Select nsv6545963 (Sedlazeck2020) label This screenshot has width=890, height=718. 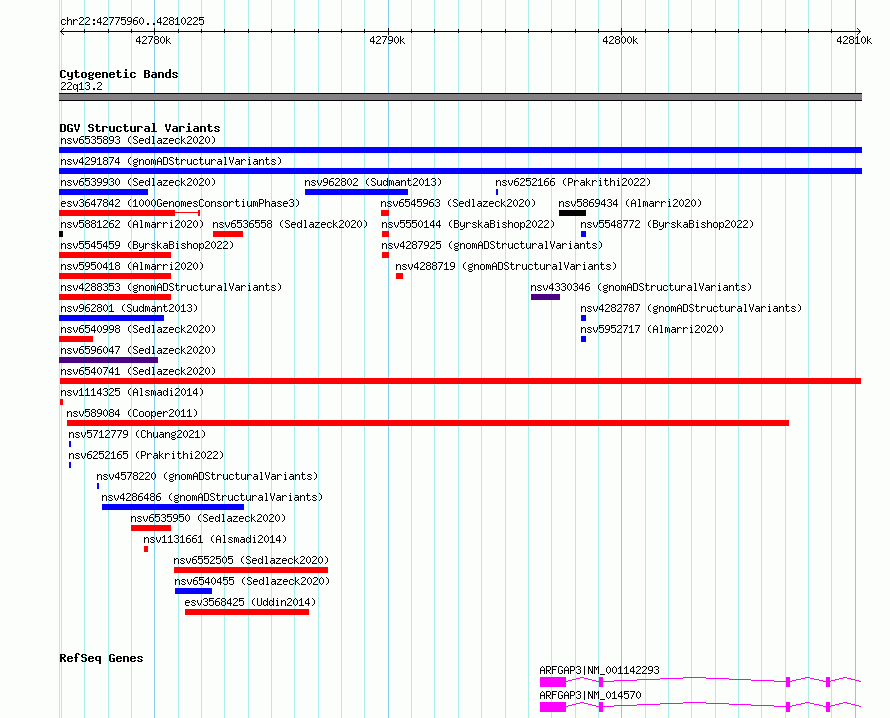click(x=458, y=203)
